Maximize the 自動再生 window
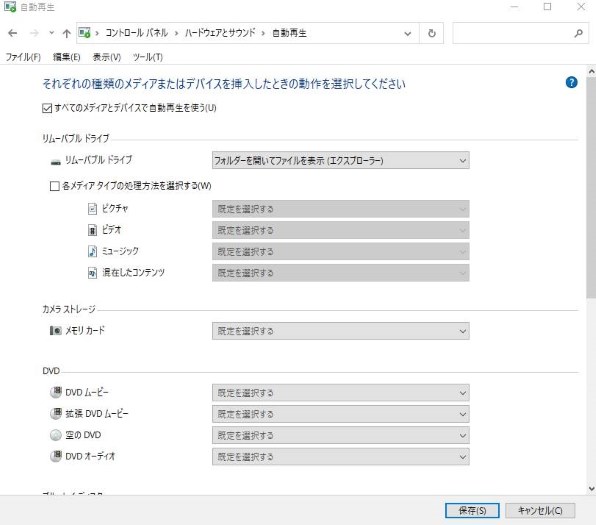 coord(547,7)
